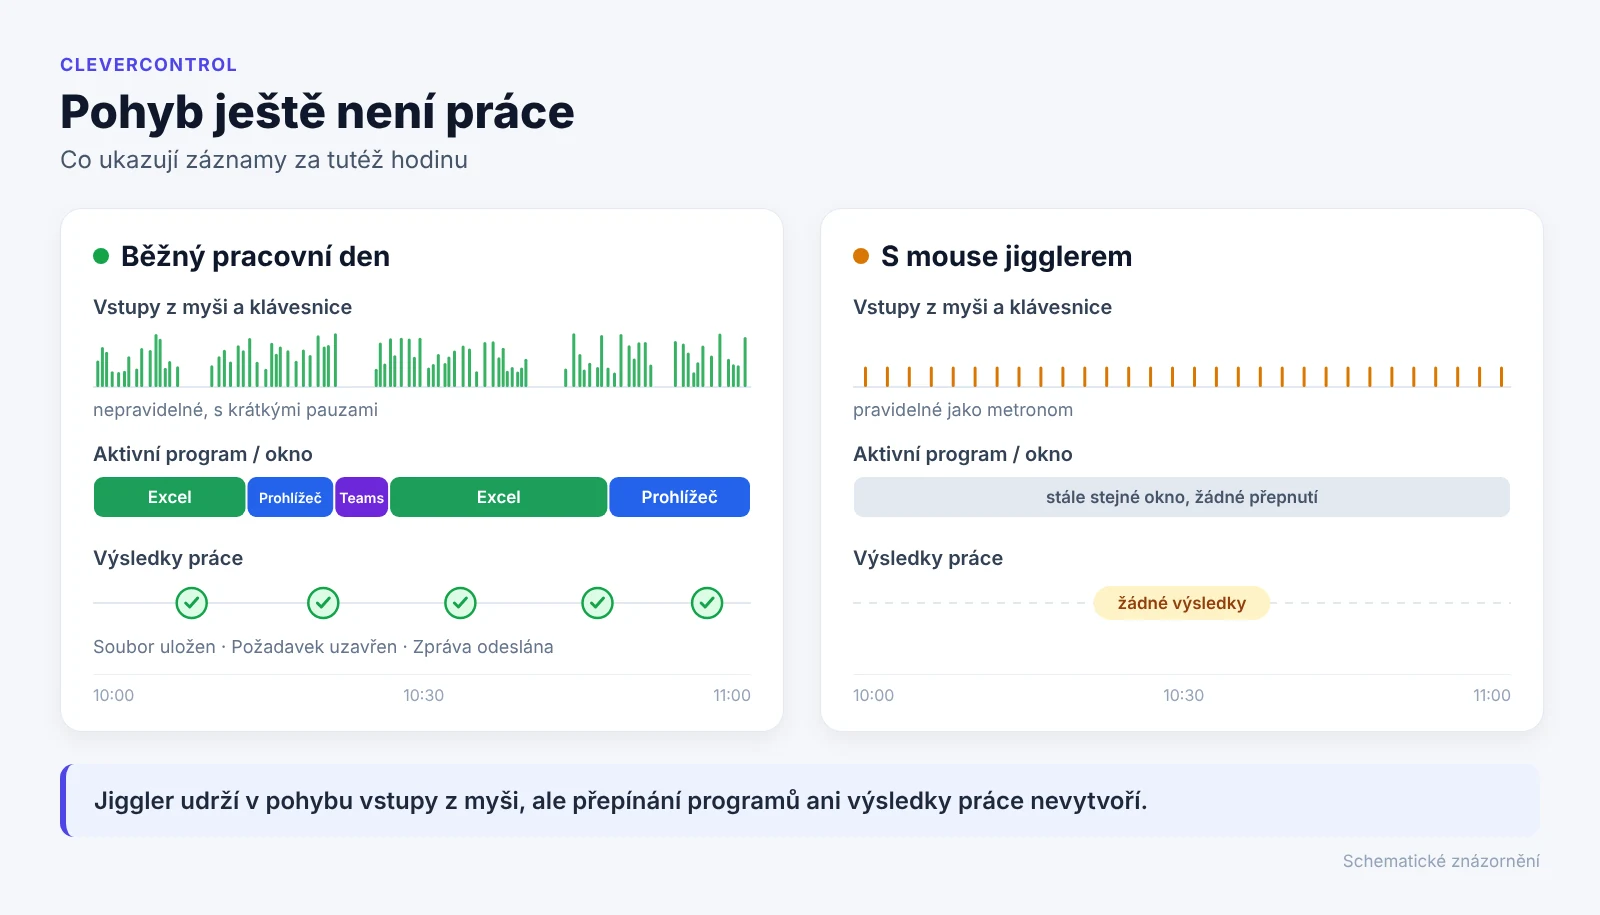The width and height of the screenshot is (1600, 915).
Task: Click the narrow Excel segment left of small Prohlížeč
Action: tap(170, 497)
